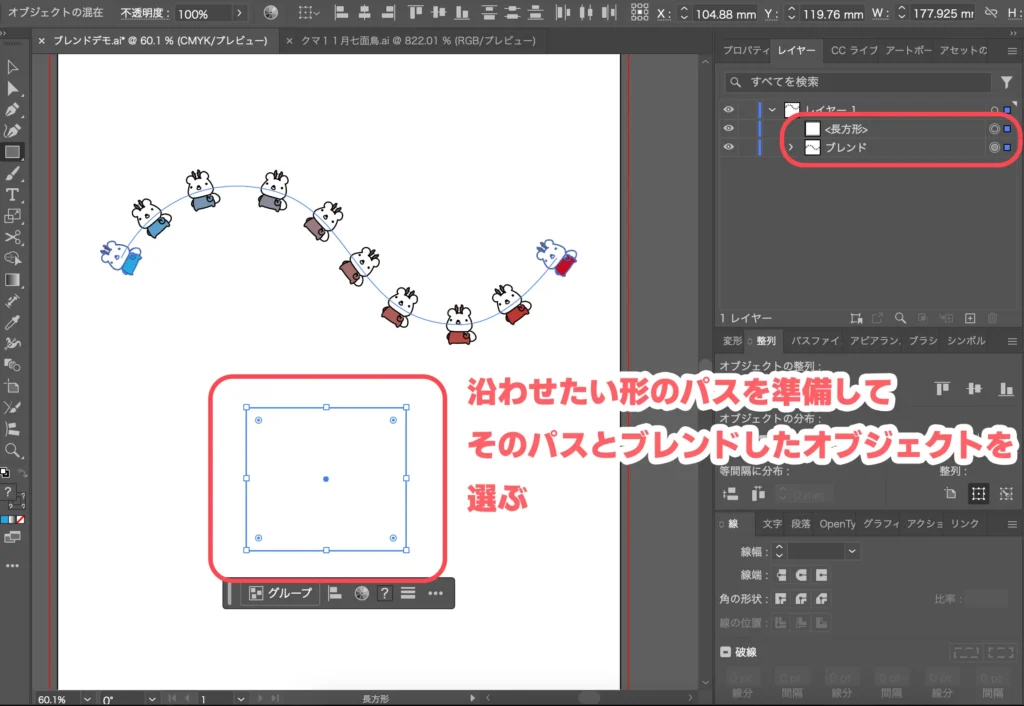The width and height of the screenshot is (1024, 706).
Task: Click the グループ button under the selection
Action: click(x=282, y=592)
